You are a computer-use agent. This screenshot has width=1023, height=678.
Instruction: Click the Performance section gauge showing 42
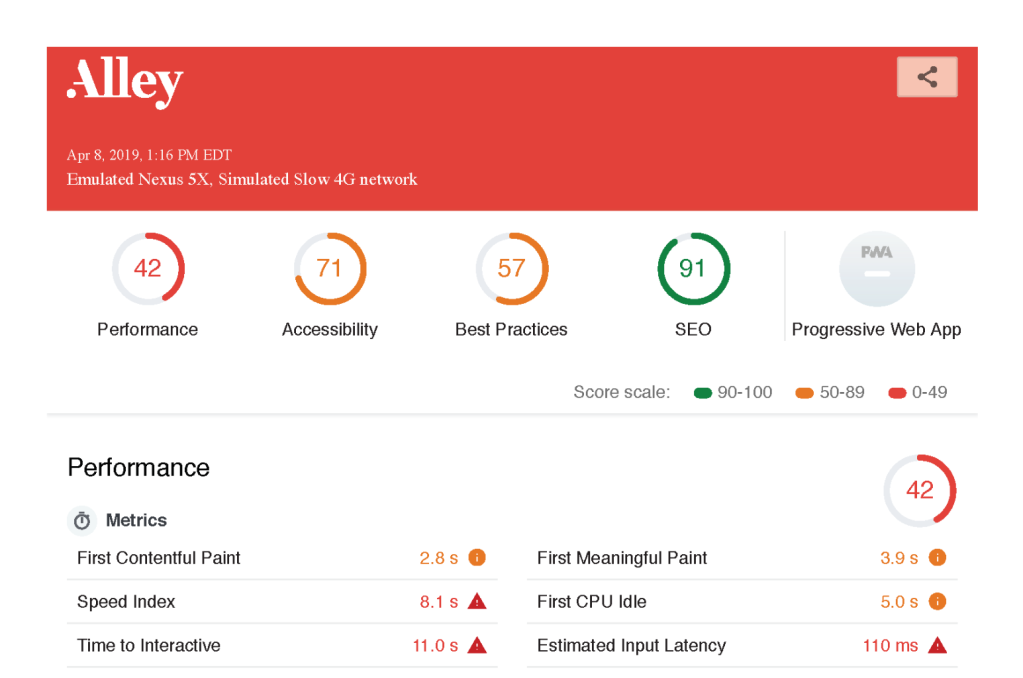click(x=920, y=490)
